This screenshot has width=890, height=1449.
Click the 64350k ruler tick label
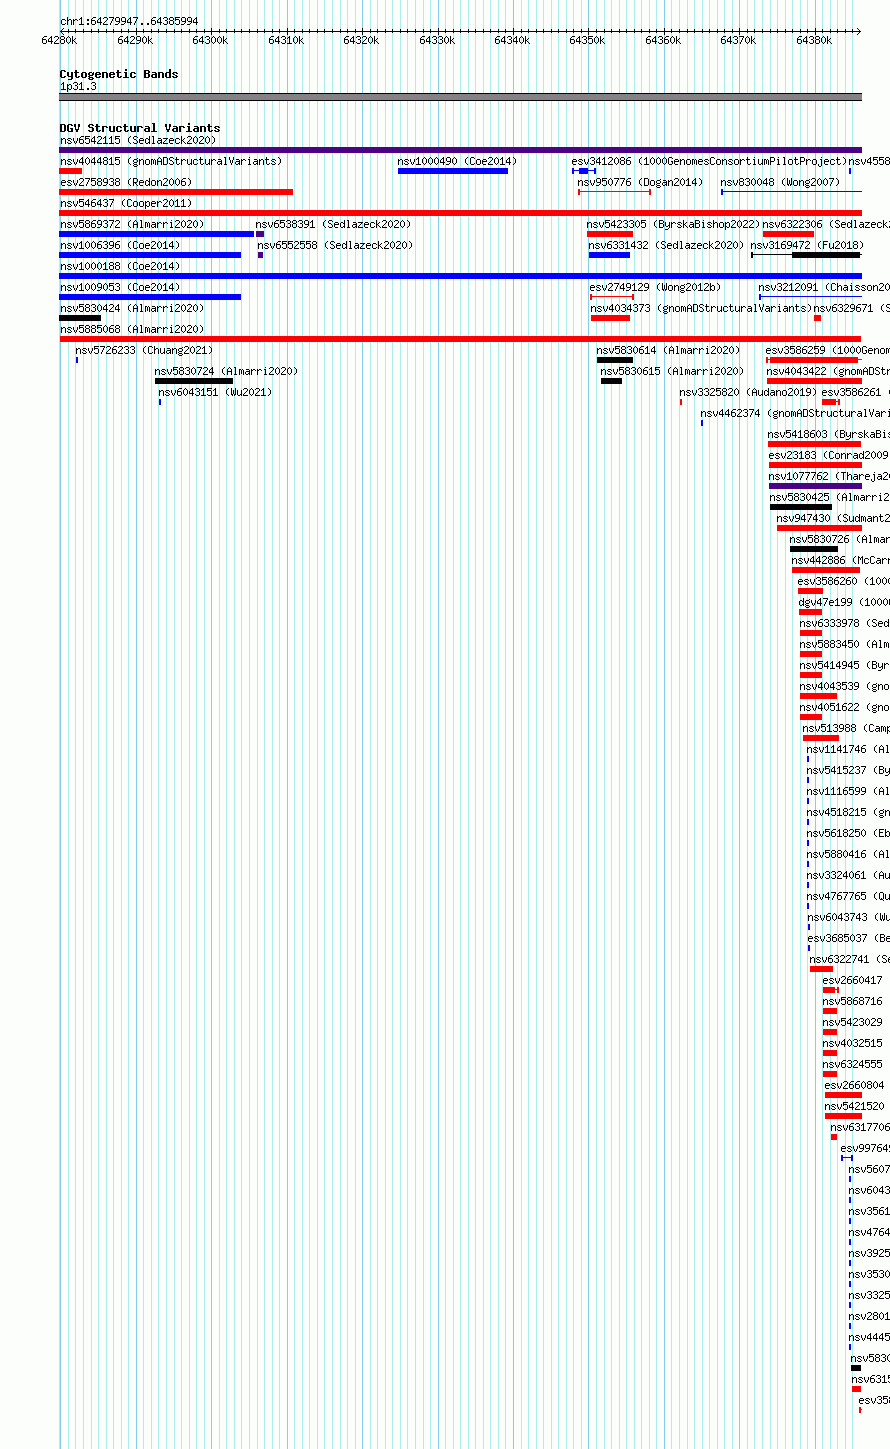click(x=587, y=40)
